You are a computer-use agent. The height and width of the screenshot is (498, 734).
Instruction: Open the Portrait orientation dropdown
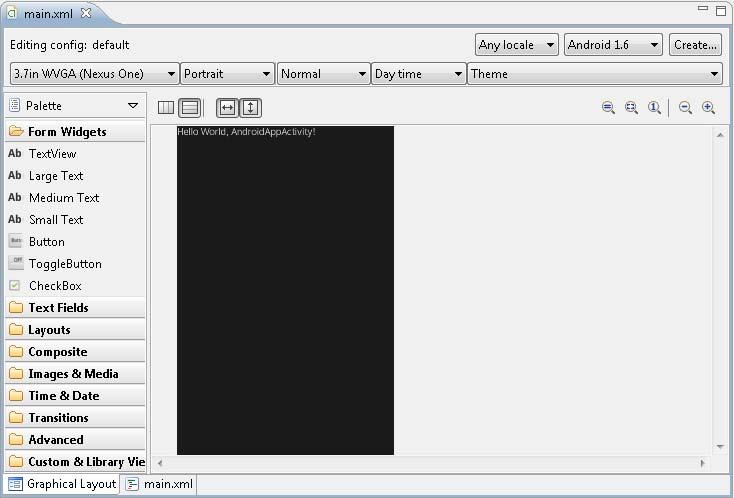(228, 74)
